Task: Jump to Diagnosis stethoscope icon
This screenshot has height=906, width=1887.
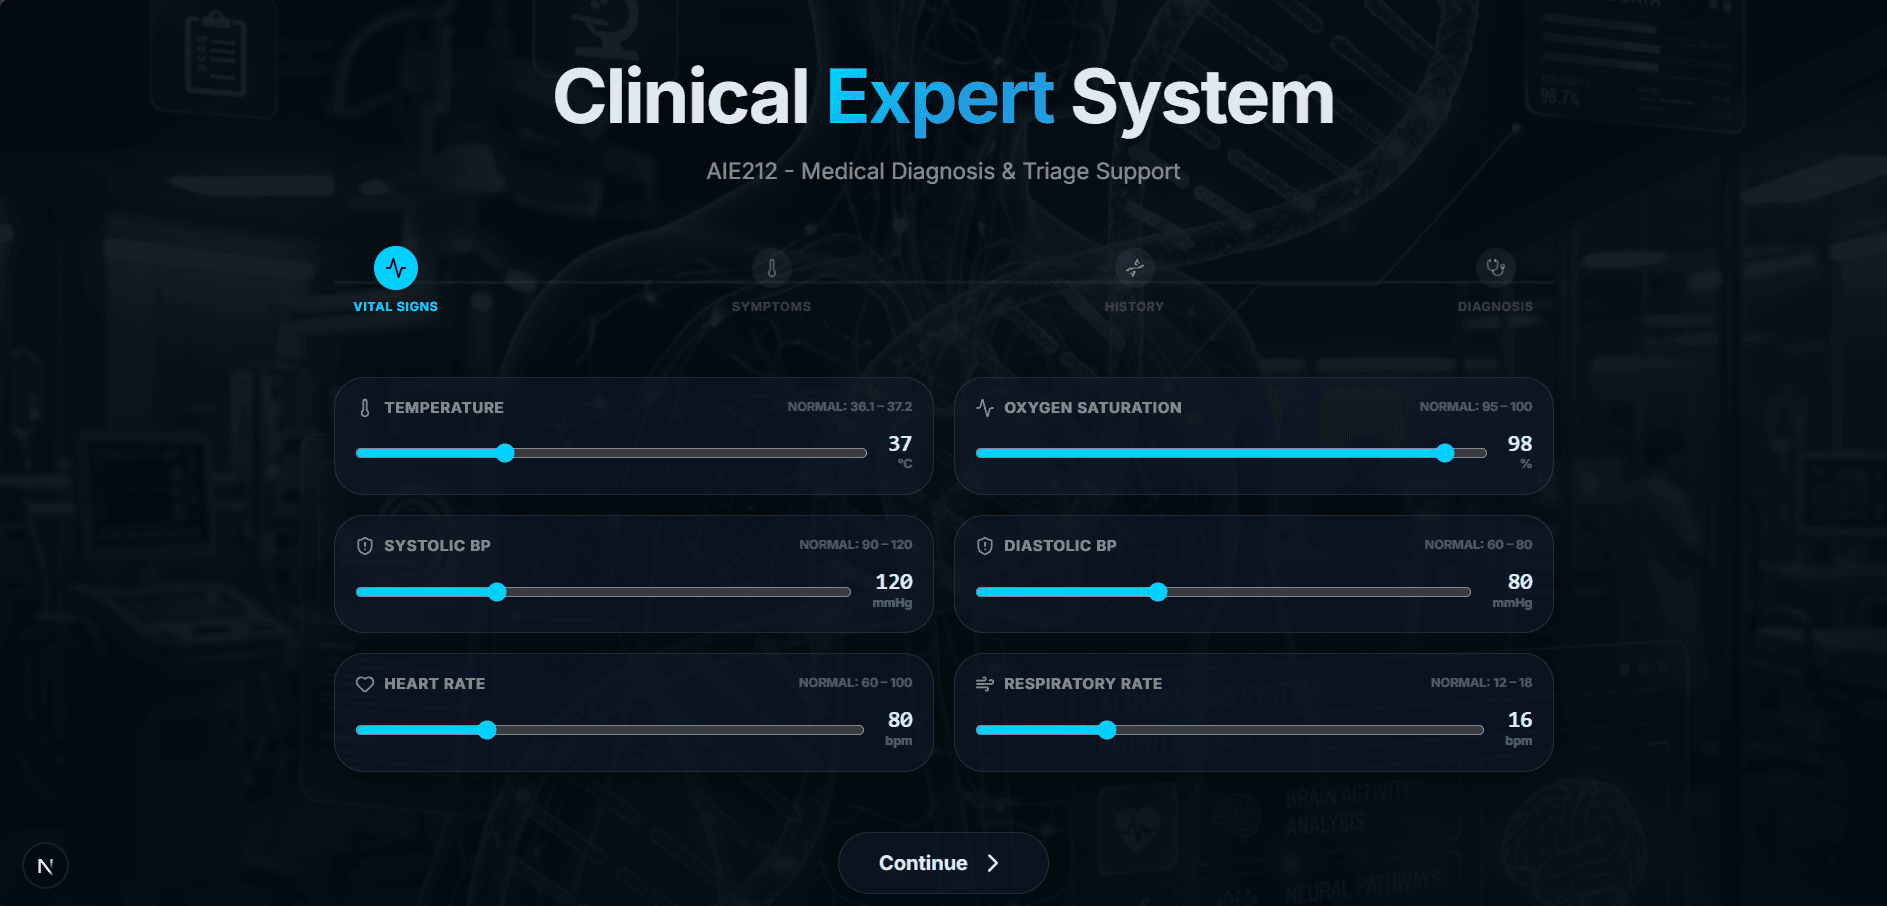Action: click(1496, 268)
